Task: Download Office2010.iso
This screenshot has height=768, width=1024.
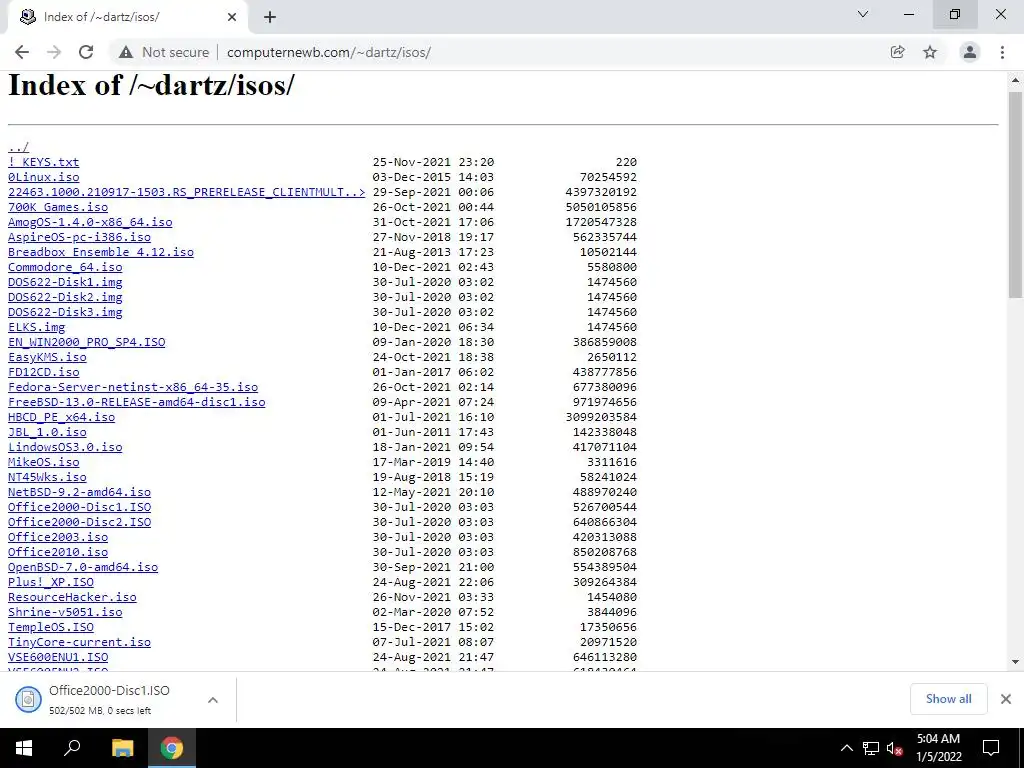Action: pyautogui.click(x=58, y=552)
